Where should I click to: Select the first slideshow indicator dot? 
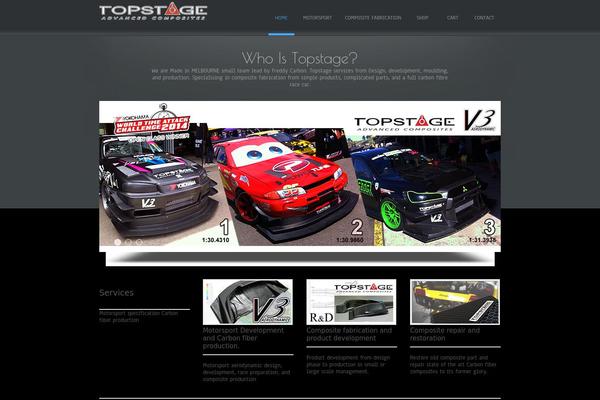[x=117, y=242]
